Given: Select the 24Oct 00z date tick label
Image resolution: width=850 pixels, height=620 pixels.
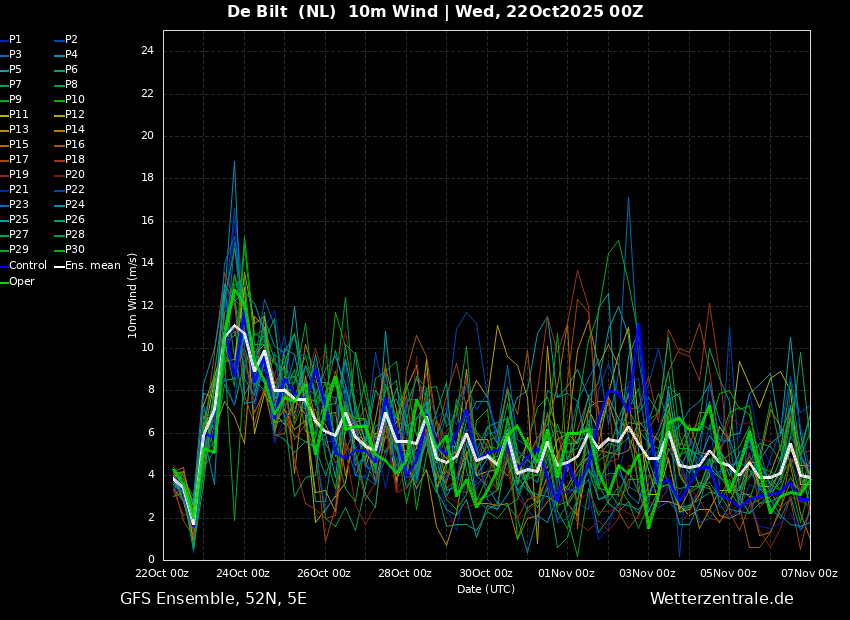Looking at the screenshot, I should (243, 574).
